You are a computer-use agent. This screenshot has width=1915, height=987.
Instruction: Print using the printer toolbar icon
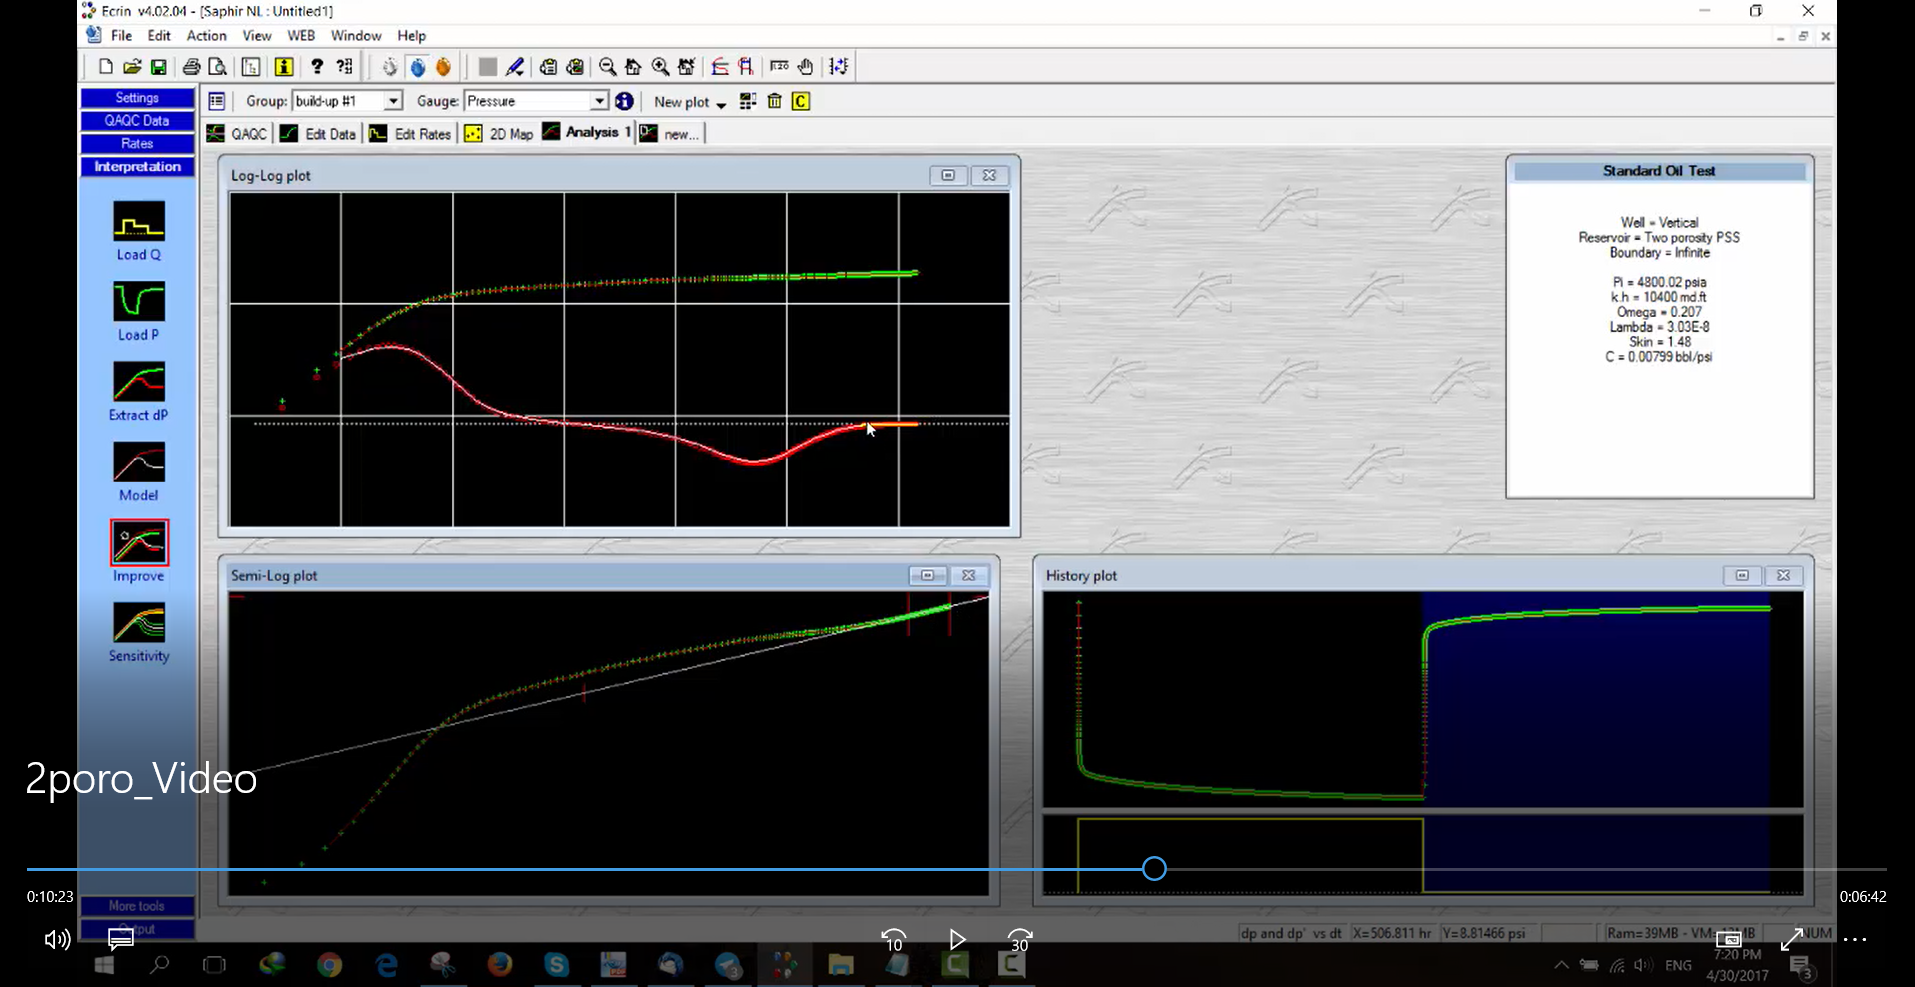tap(191, 67)
